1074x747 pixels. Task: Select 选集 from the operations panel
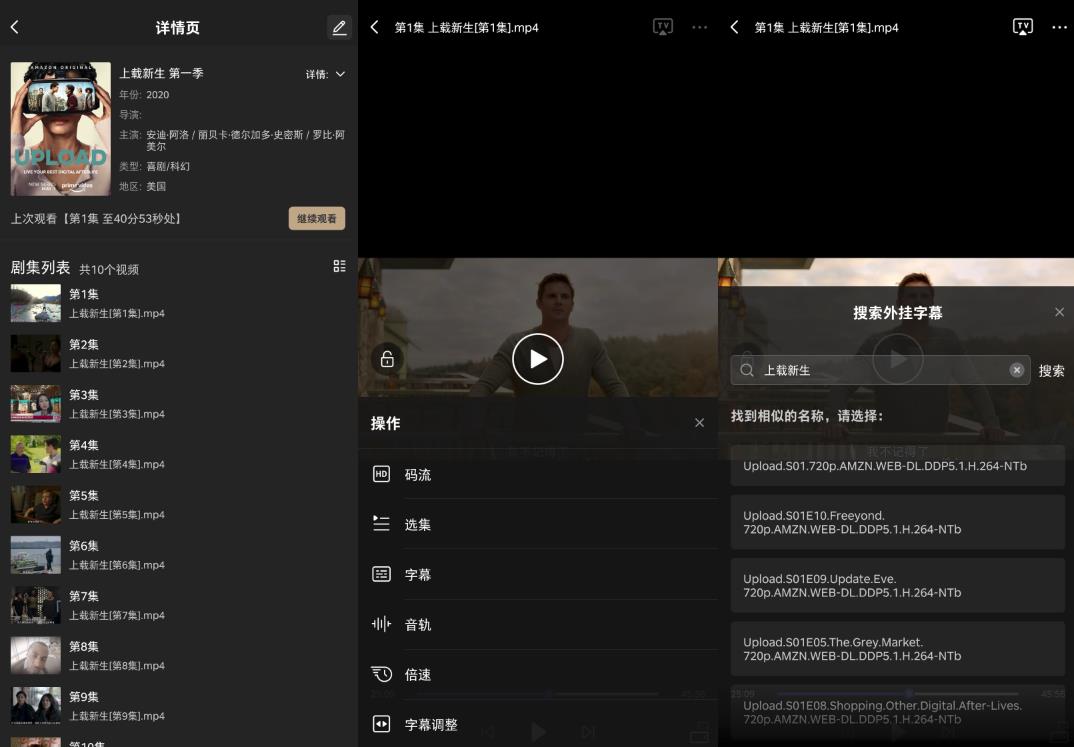click(x=417, y=524)
